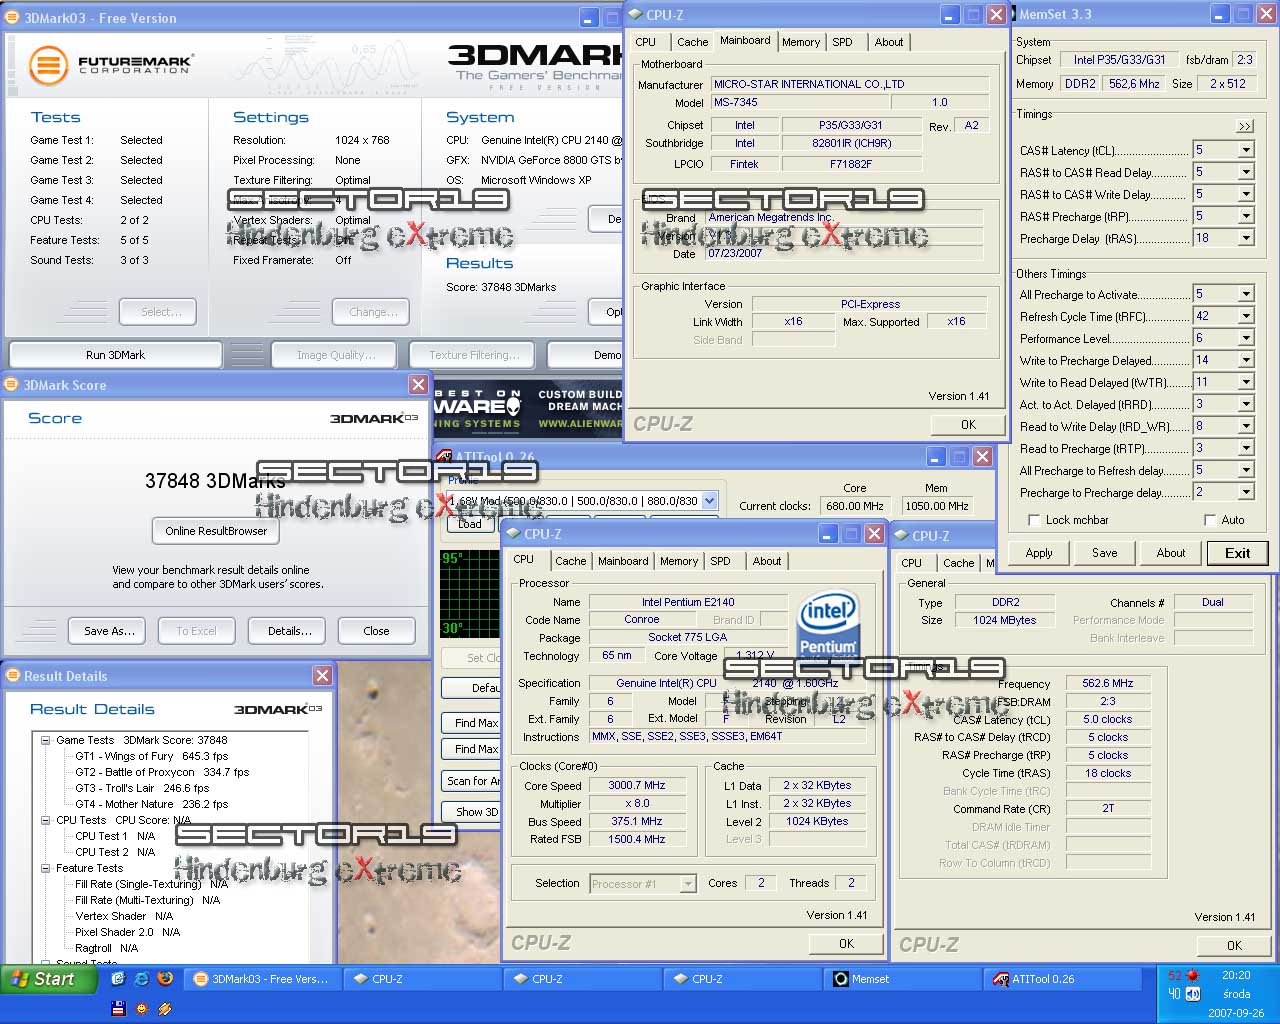Click the Core Speed value 3000.7 MHz
Image resolution: width=1280 pixels, height=1024 pixels.
(637, 786)
